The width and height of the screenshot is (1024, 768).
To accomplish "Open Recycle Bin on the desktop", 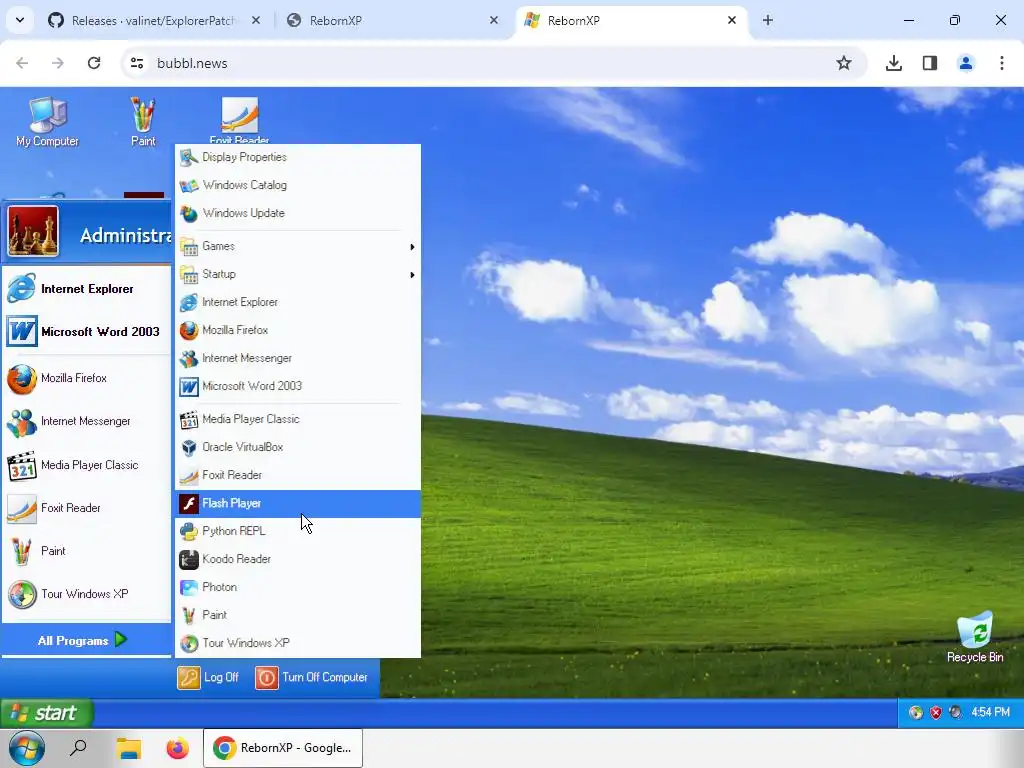I will click(x=975, y=637).
